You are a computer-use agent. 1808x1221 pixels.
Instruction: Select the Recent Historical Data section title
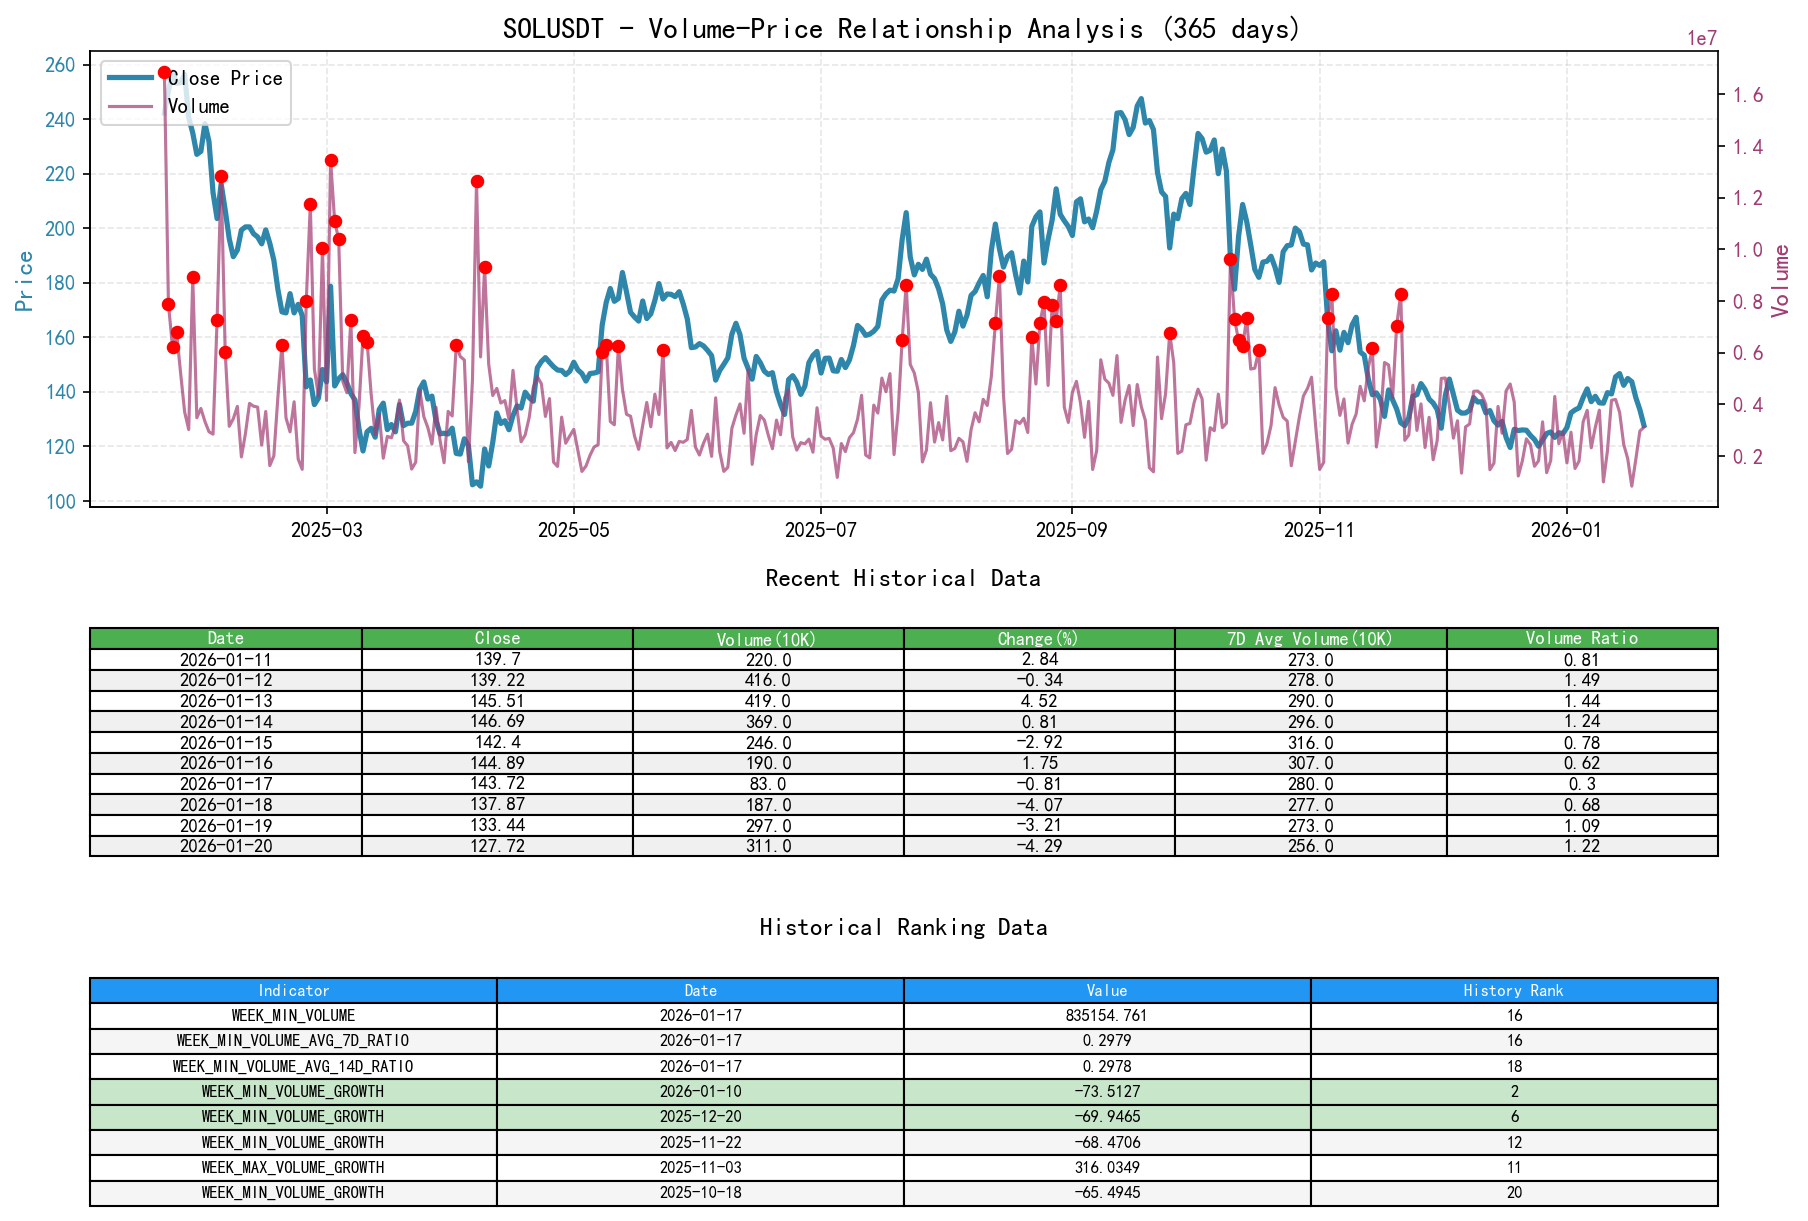pos(903,578)
